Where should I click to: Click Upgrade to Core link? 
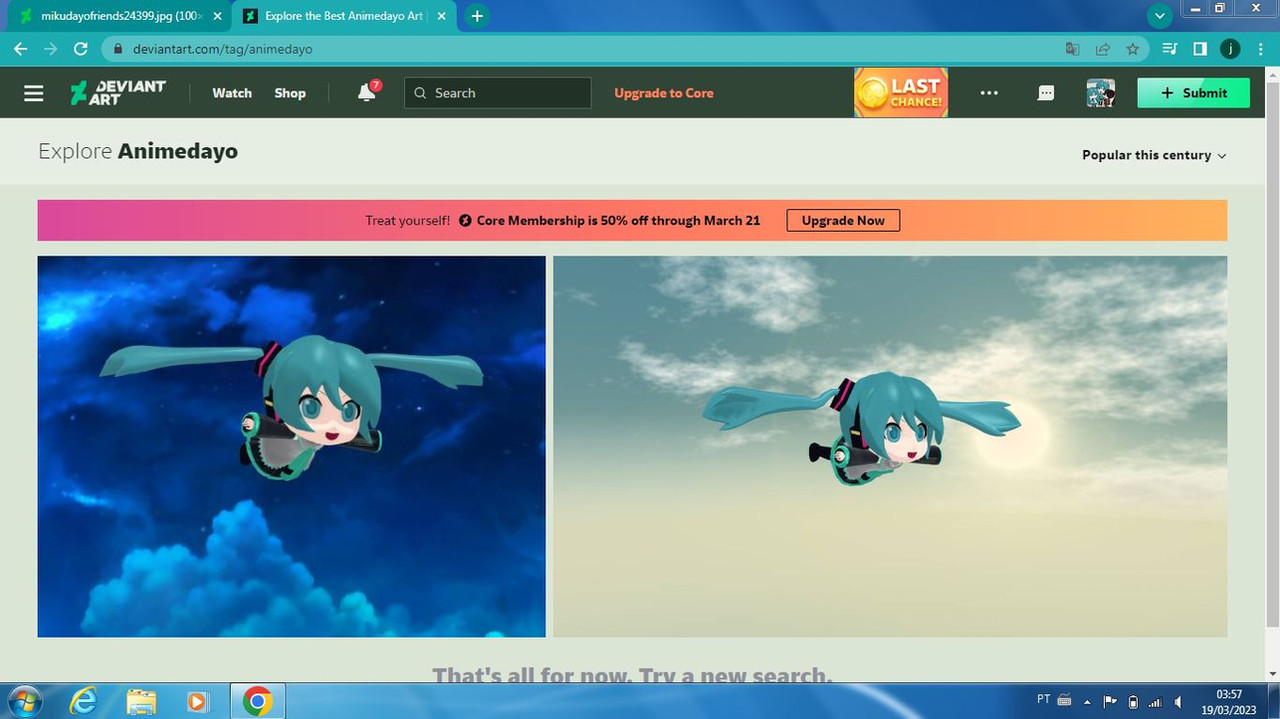pos(664,93)
